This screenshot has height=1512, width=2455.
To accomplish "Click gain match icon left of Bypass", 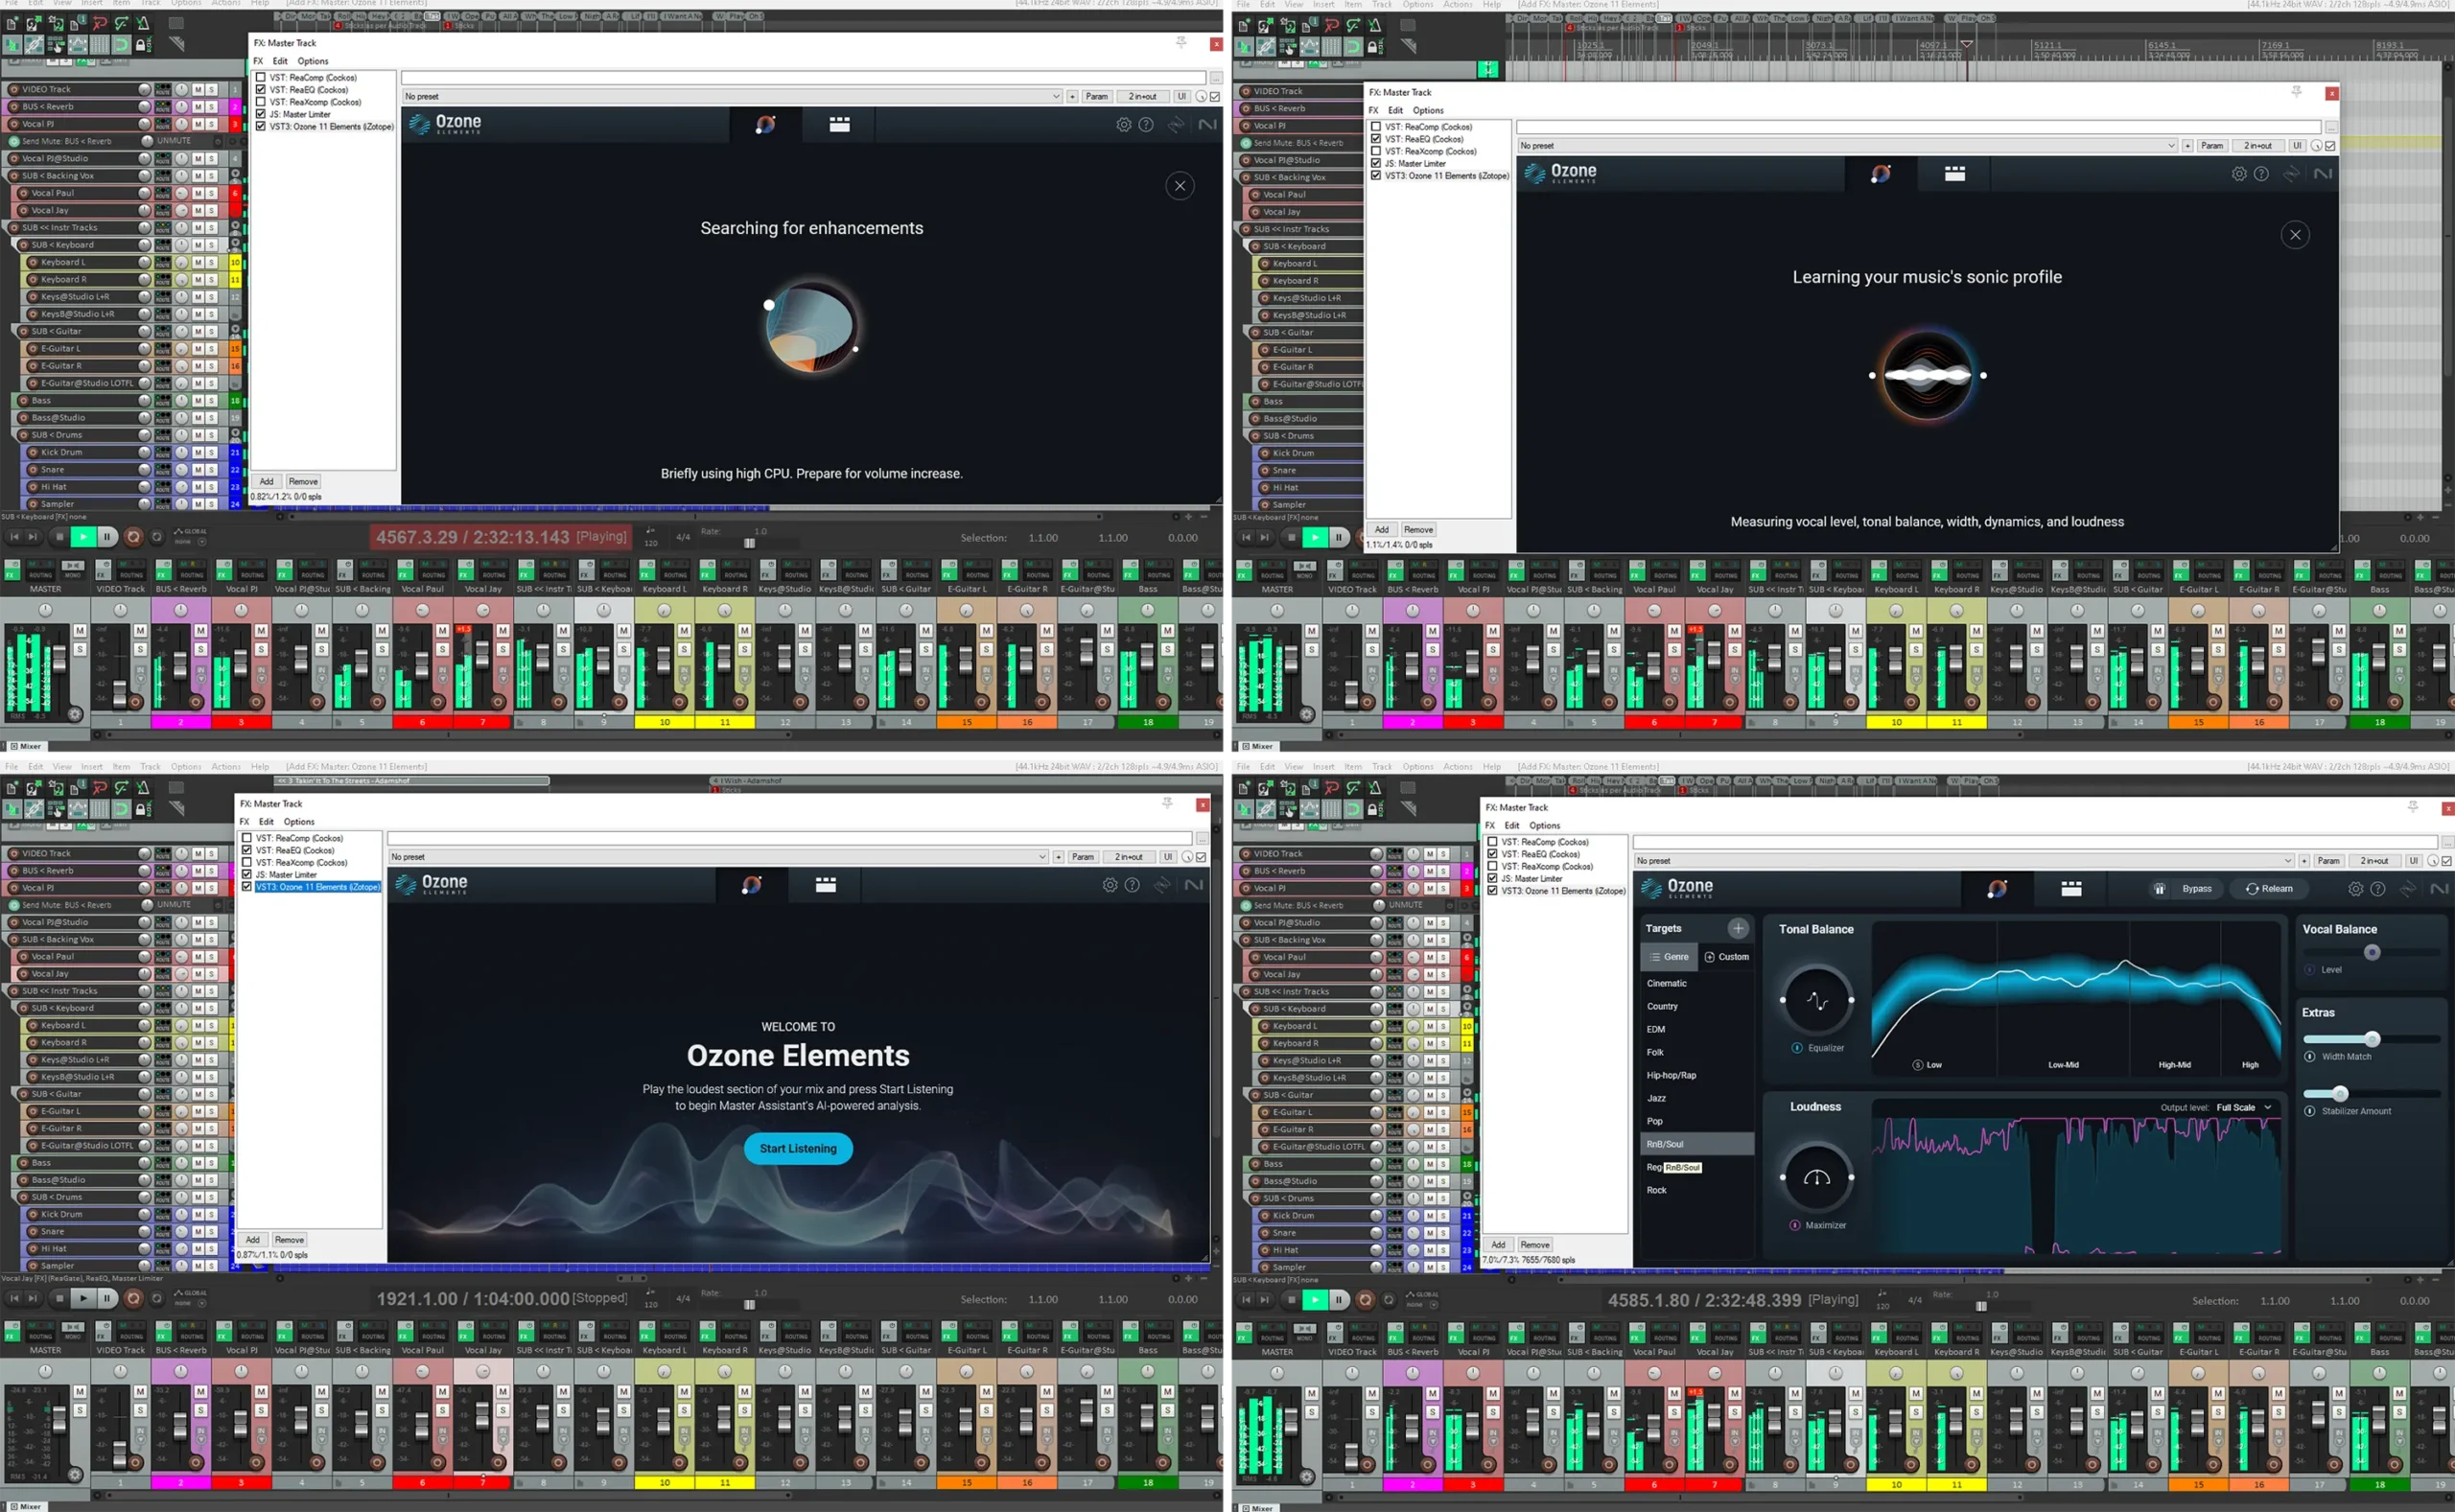I will point(2159,888).
